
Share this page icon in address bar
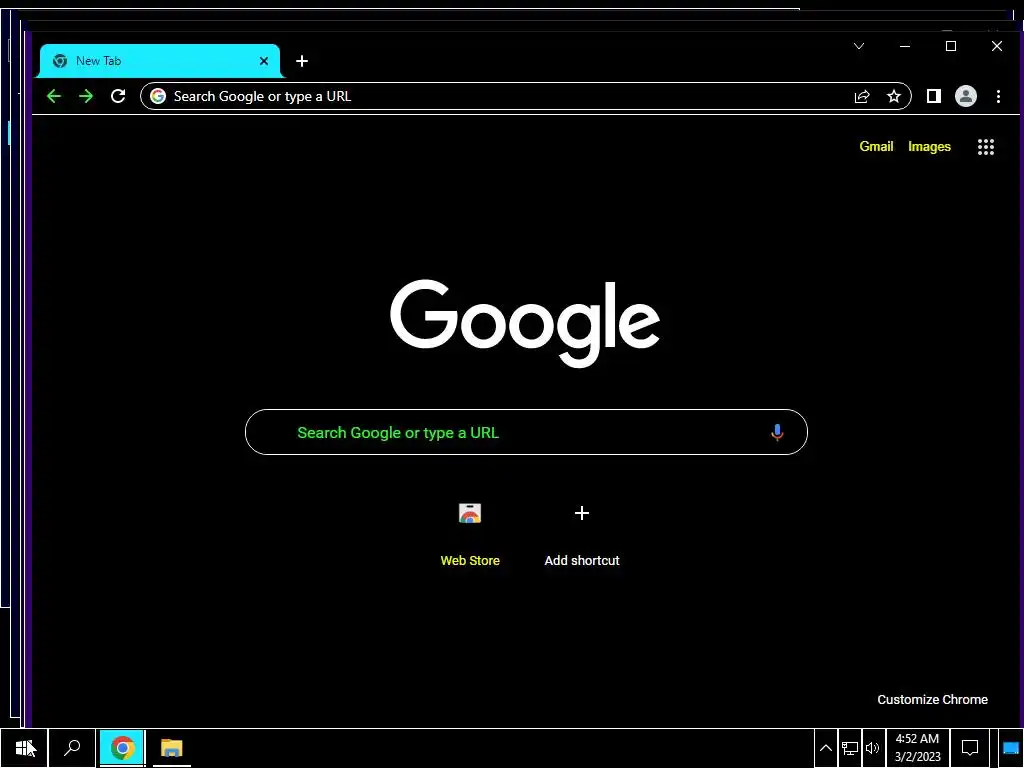click(862, 97)
